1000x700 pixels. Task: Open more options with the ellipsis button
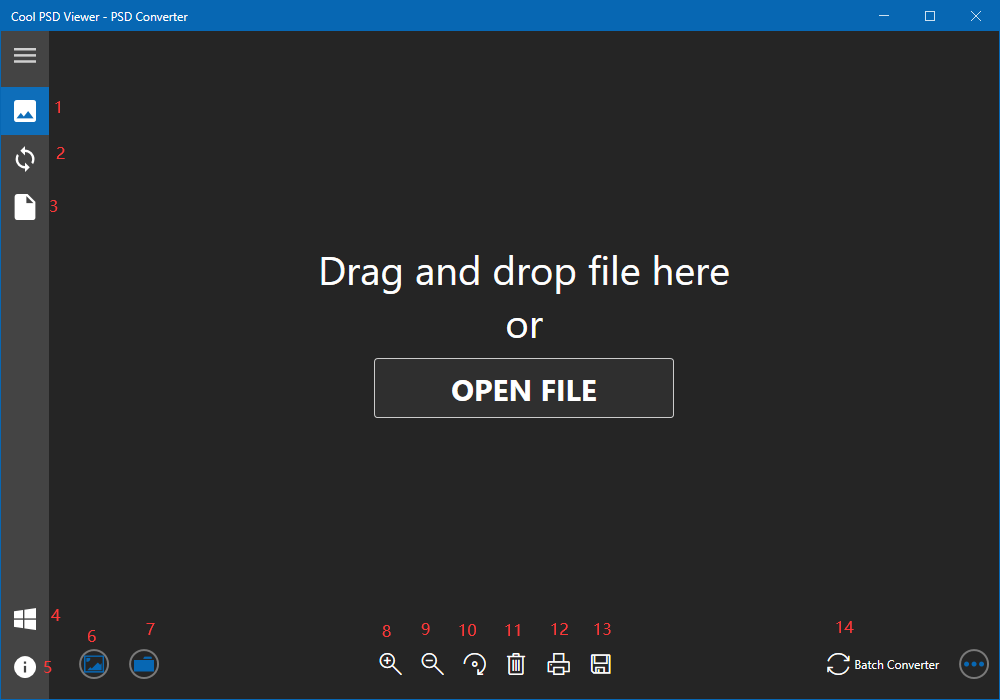click(x=973, y=664)
